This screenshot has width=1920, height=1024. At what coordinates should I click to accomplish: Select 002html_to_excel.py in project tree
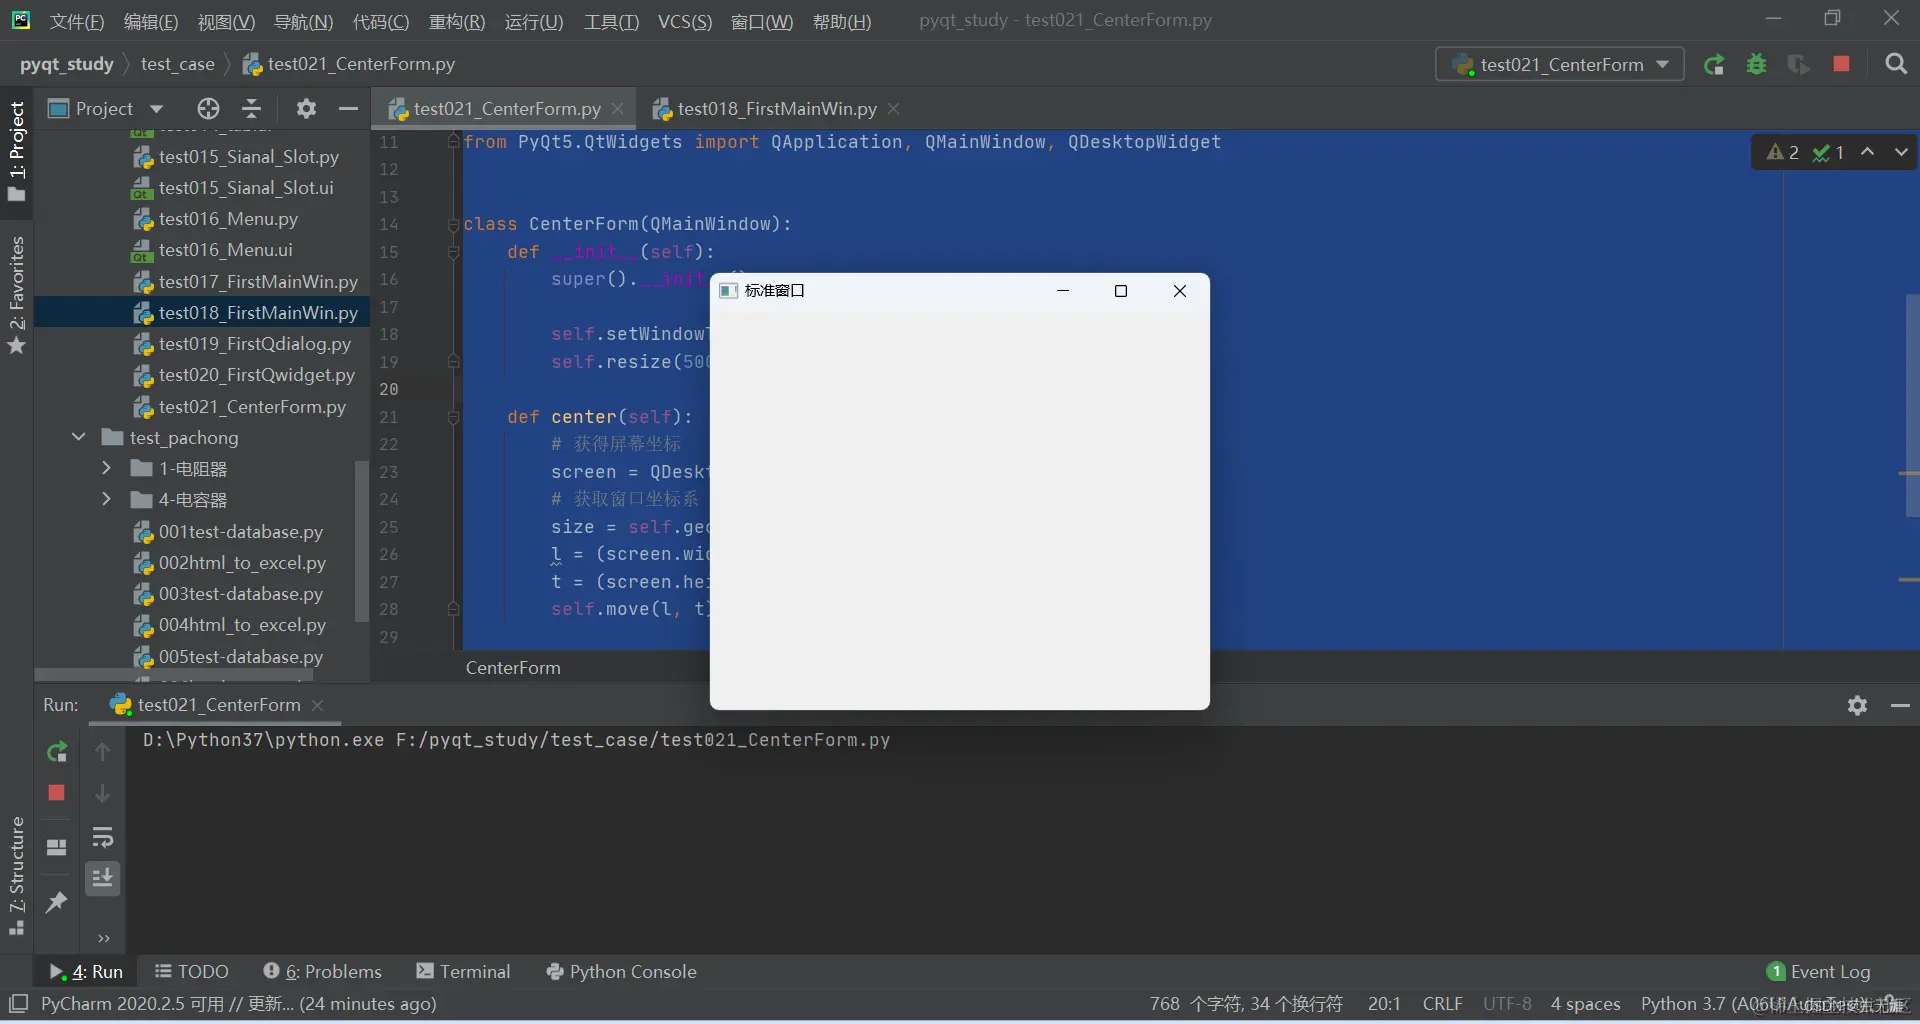pos(242,563)
